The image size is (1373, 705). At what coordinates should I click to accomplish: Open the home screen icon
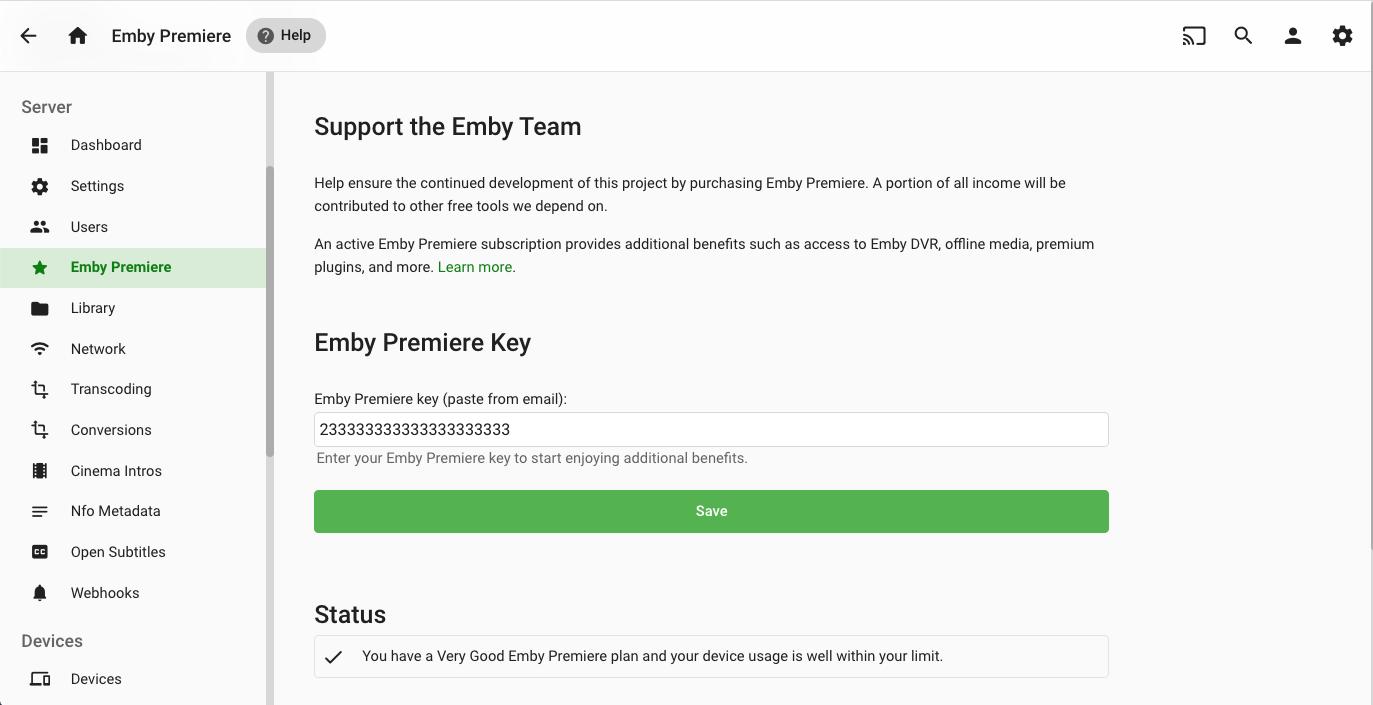[x=78, y=36]
